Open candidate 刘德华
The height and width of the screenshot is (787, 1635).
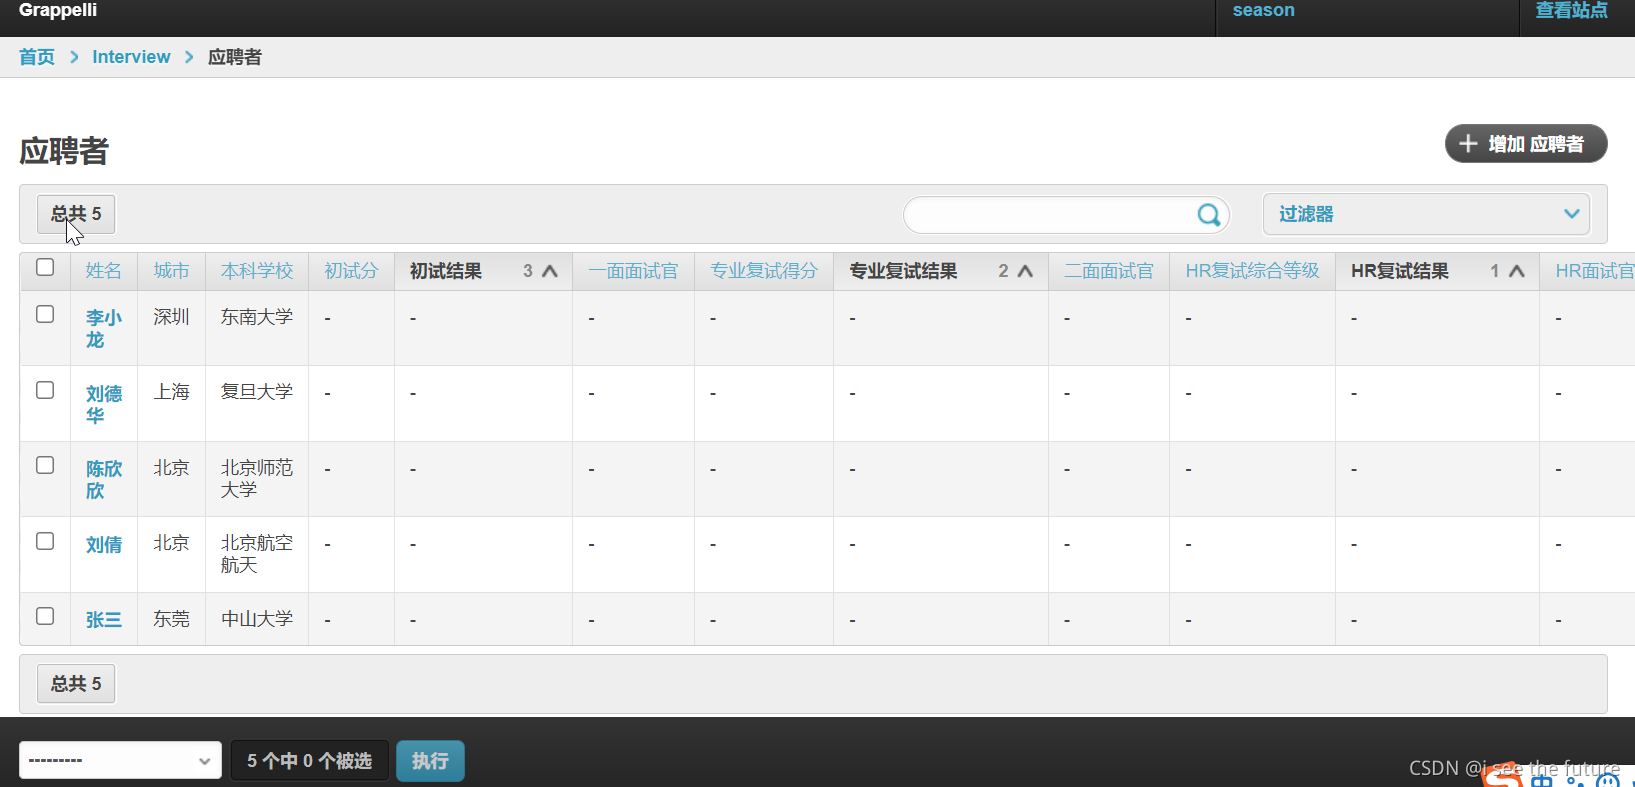click(104, 405)
